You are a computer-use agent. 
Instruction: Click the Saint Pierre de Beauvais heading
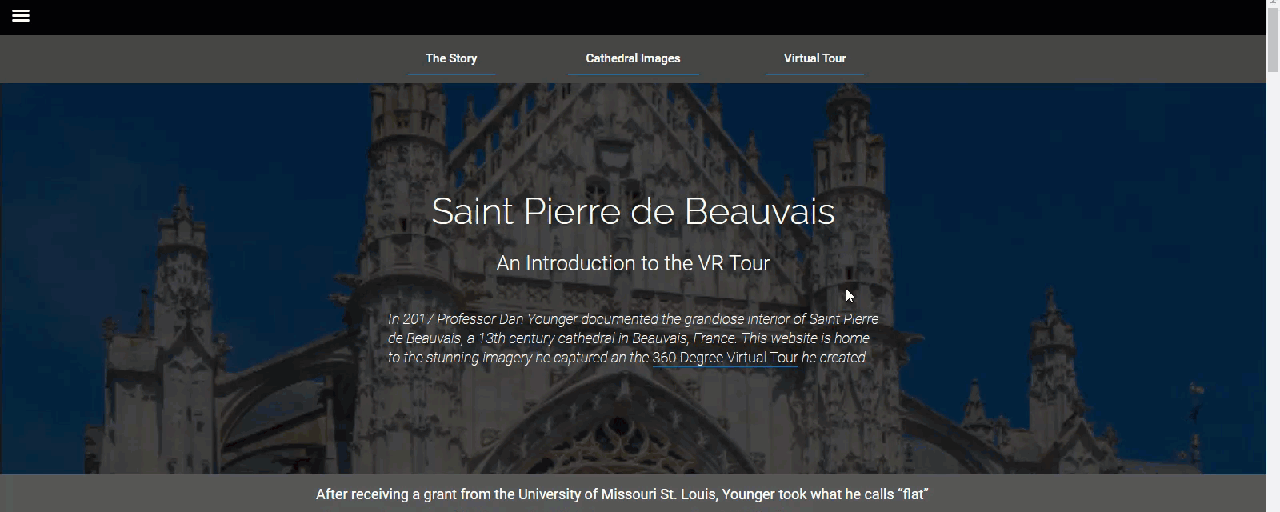(633, 211)
